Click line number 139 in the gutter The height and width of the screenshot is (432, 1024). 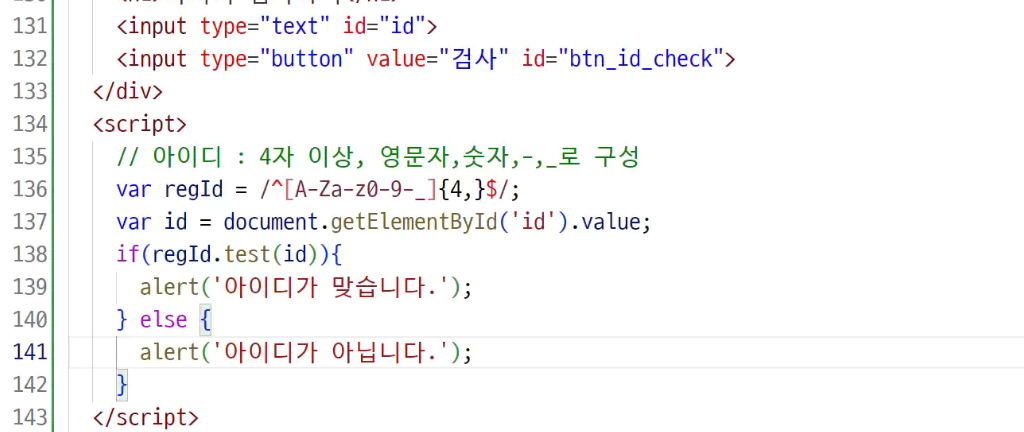click(x=30, y=287)
